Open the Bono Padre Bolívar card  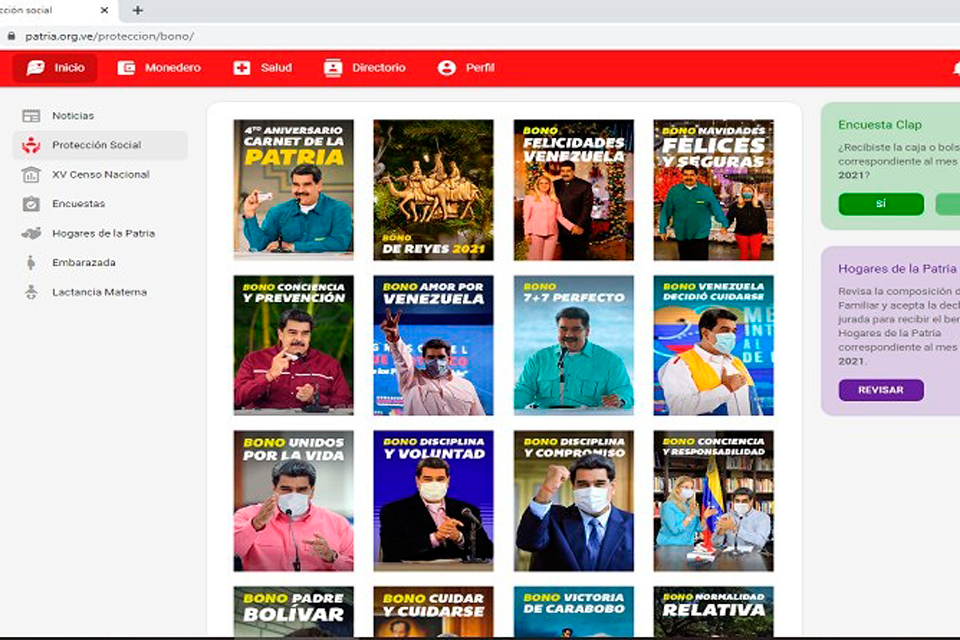[x=293, y=611]
